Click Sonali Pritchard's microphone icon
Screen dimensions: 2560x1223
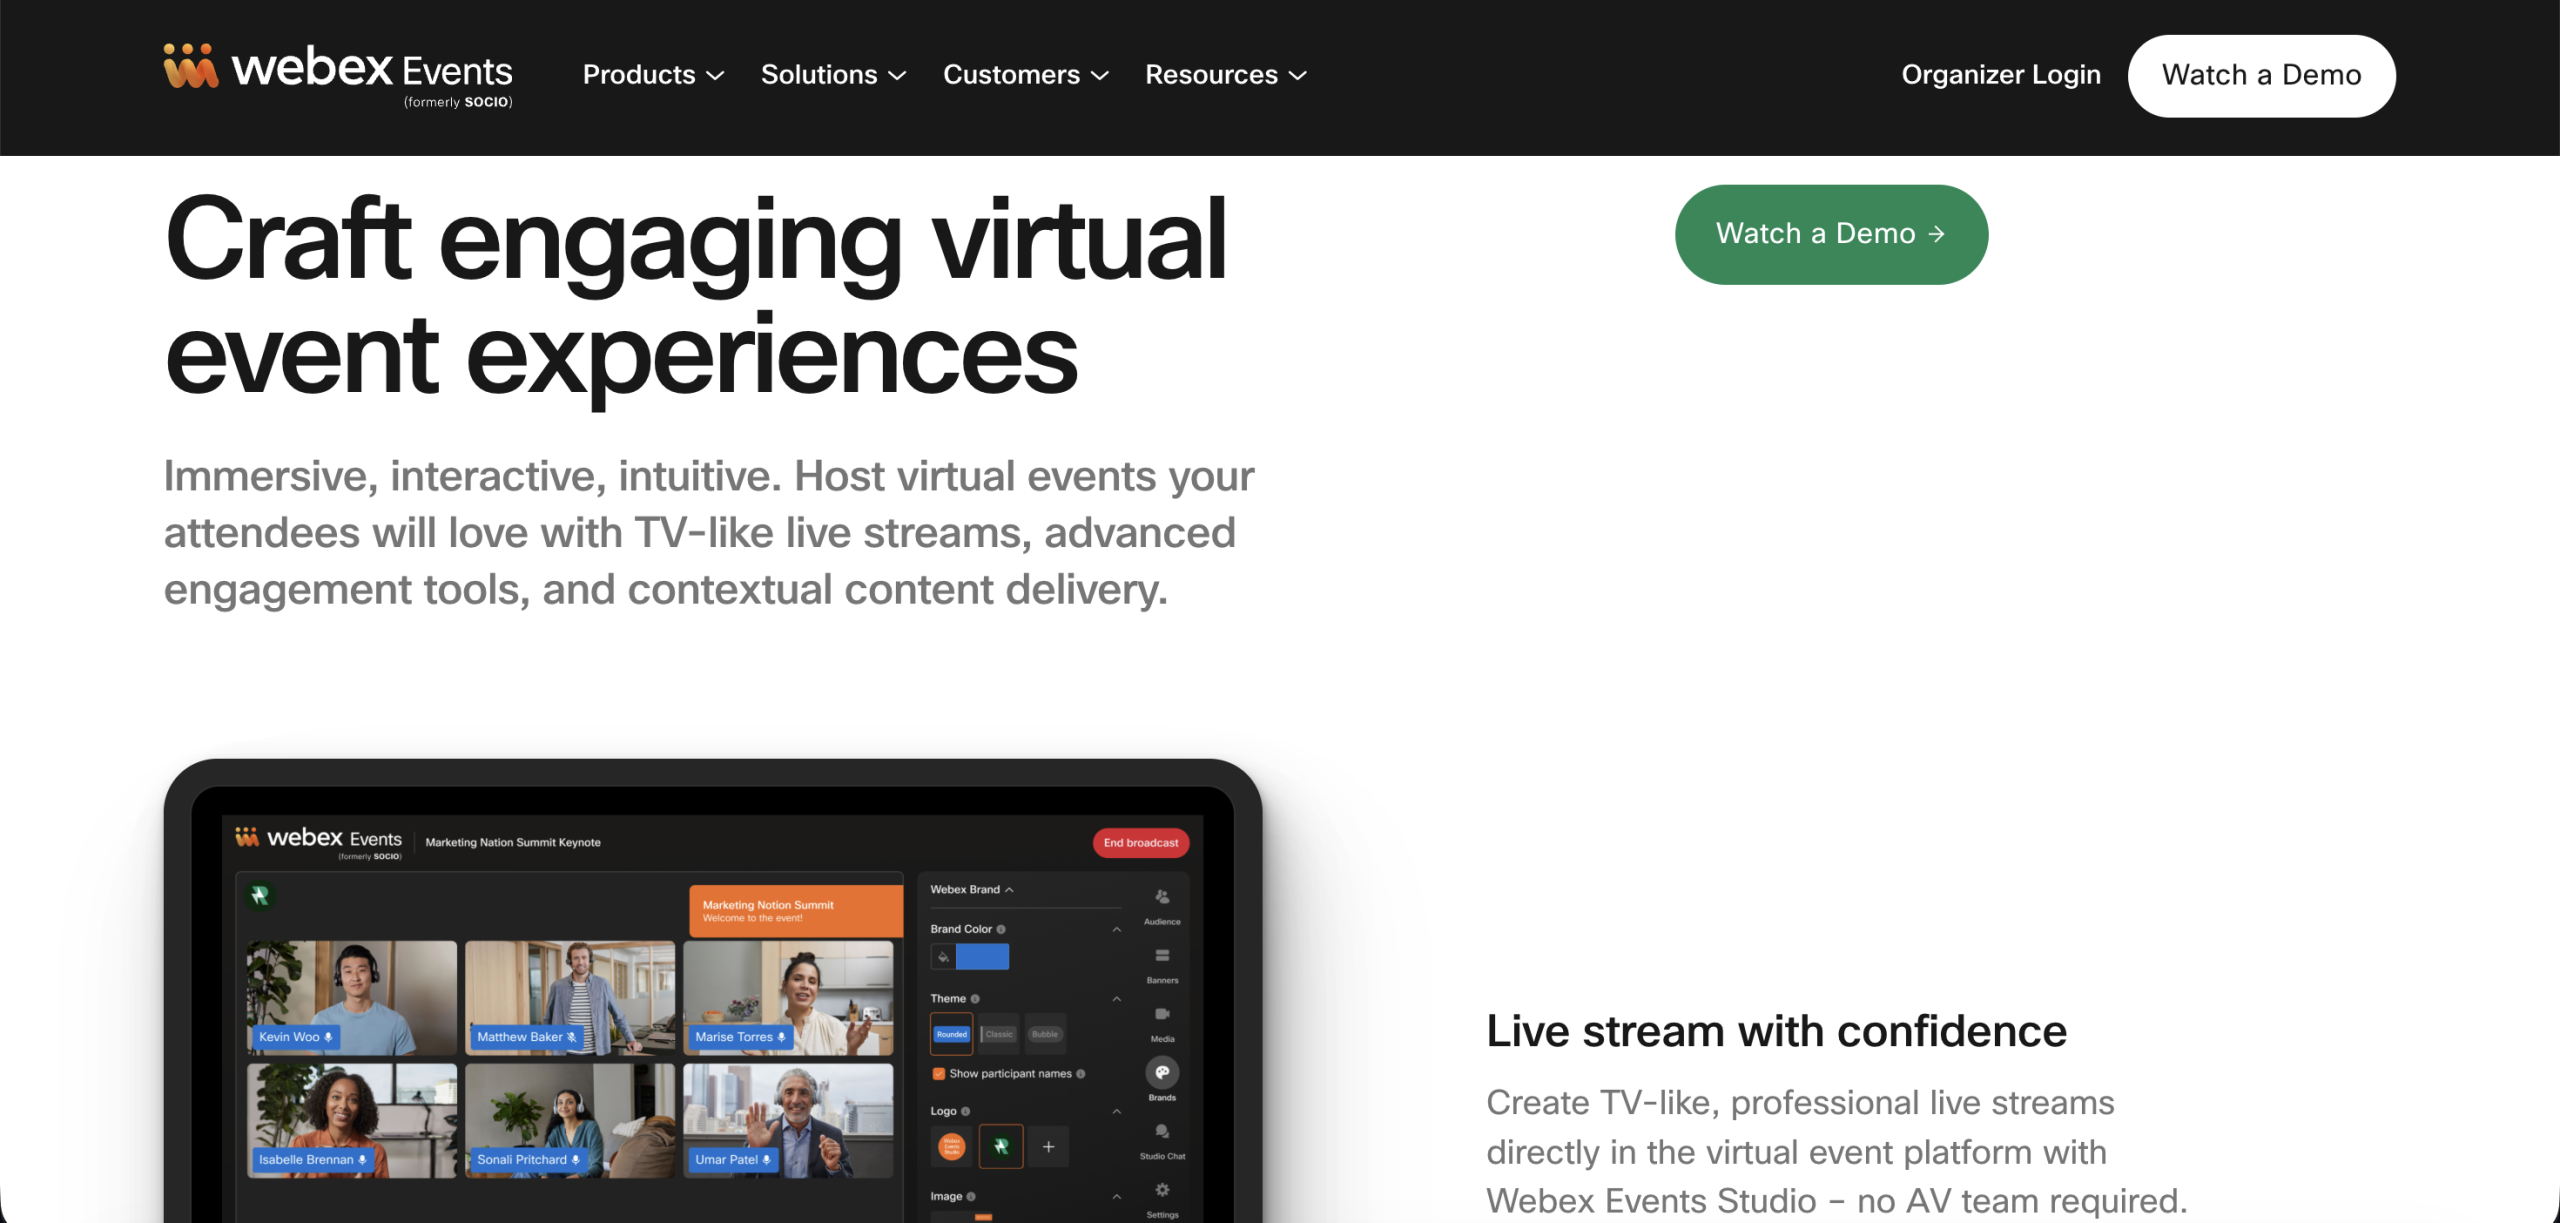pyautogui.click(x=576, y=1160)
